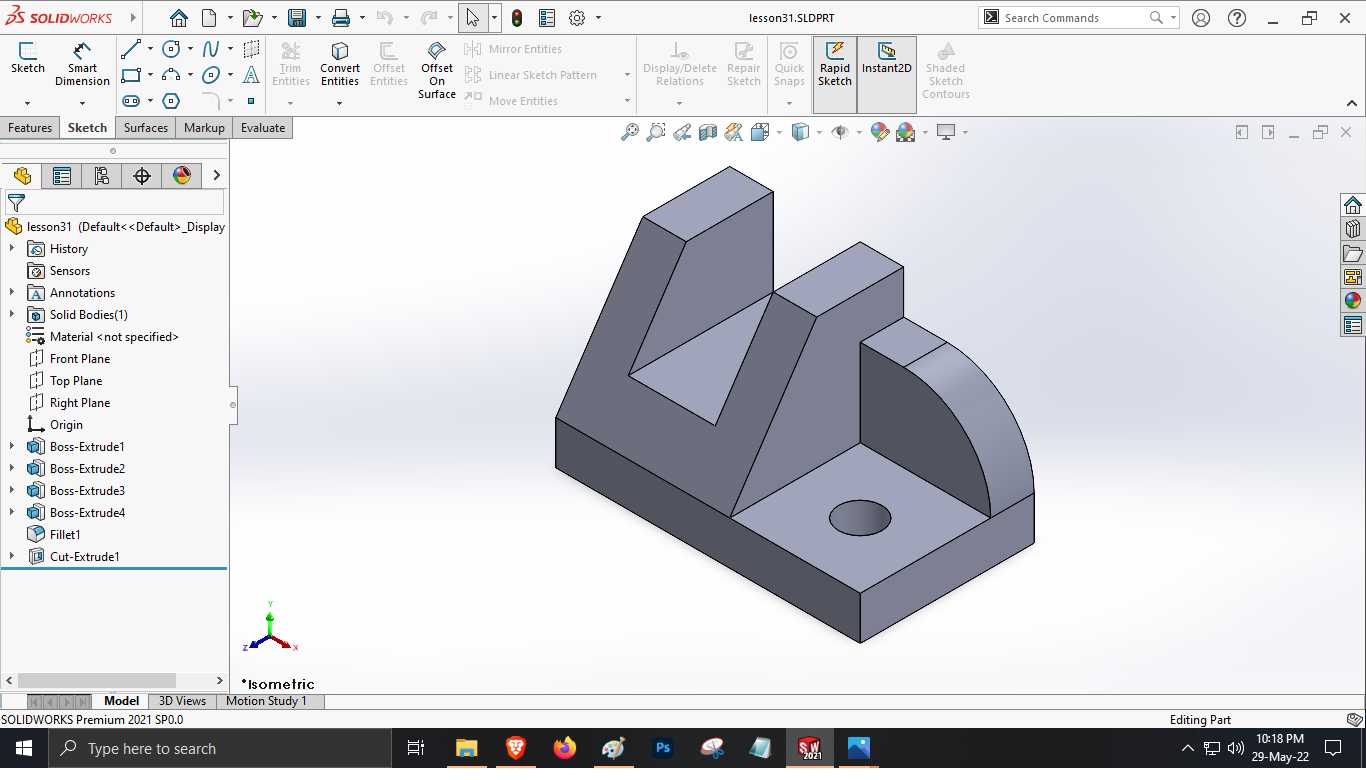Select the Smart Dimension tool

click(82, 65)
